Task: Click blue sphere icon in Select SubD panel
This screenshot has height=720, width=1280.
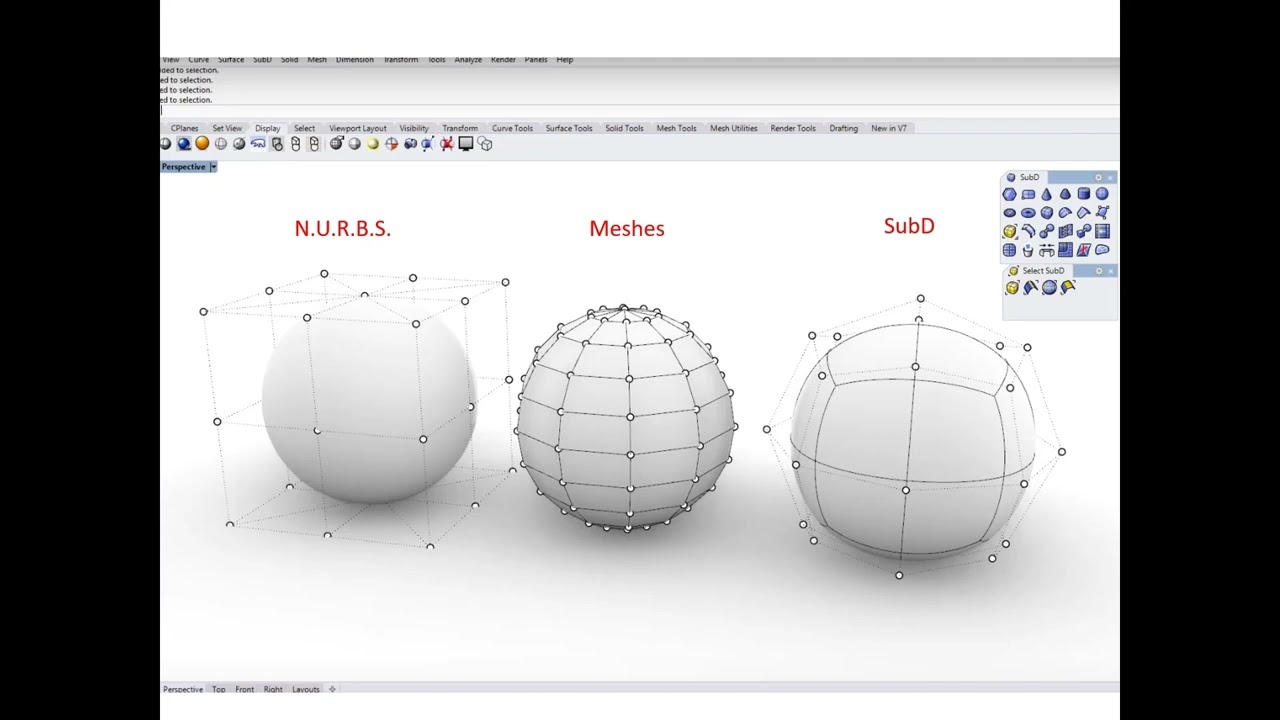Action: click(x=1049, y=288)
